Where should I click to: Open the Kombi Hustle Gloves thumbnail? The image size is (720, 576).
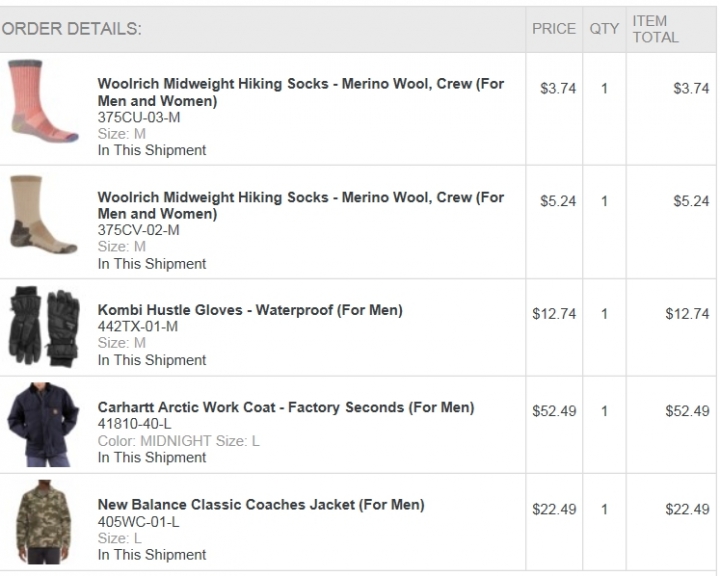pyautogui.click(x=44, y=327)
